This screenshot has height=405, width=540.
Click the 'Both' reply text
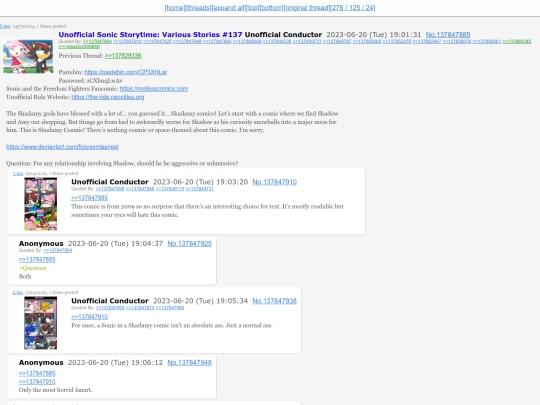click(x=25, y=276)
